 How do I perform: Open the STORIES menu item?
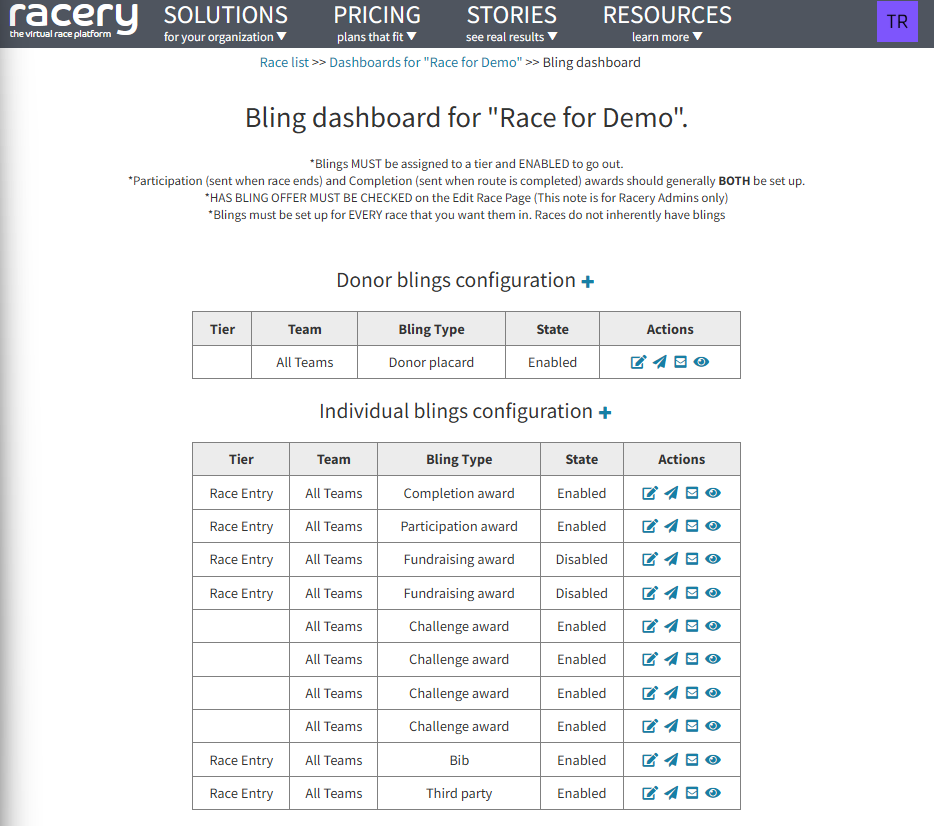[511, 22]
